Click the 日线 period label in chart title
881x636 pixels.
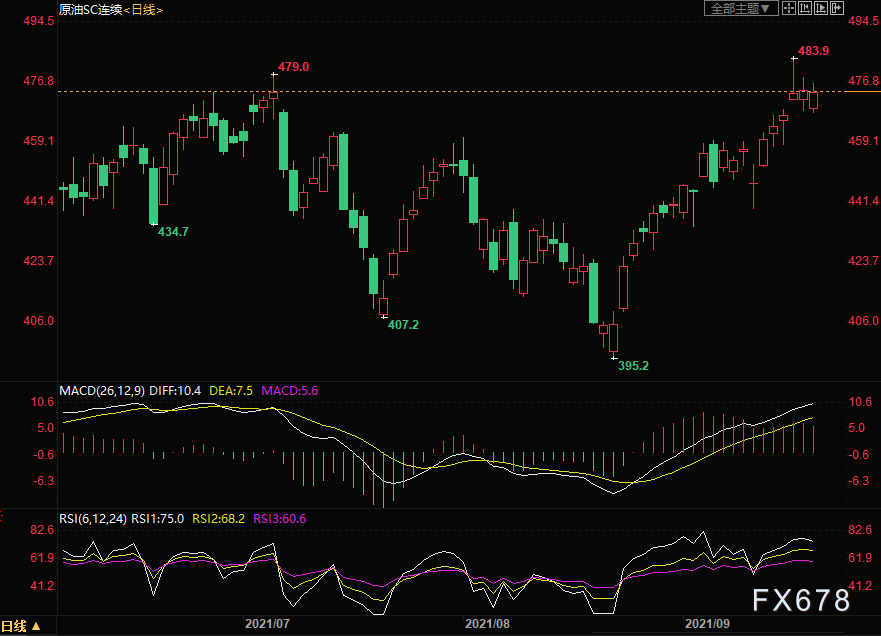point(143,10)
